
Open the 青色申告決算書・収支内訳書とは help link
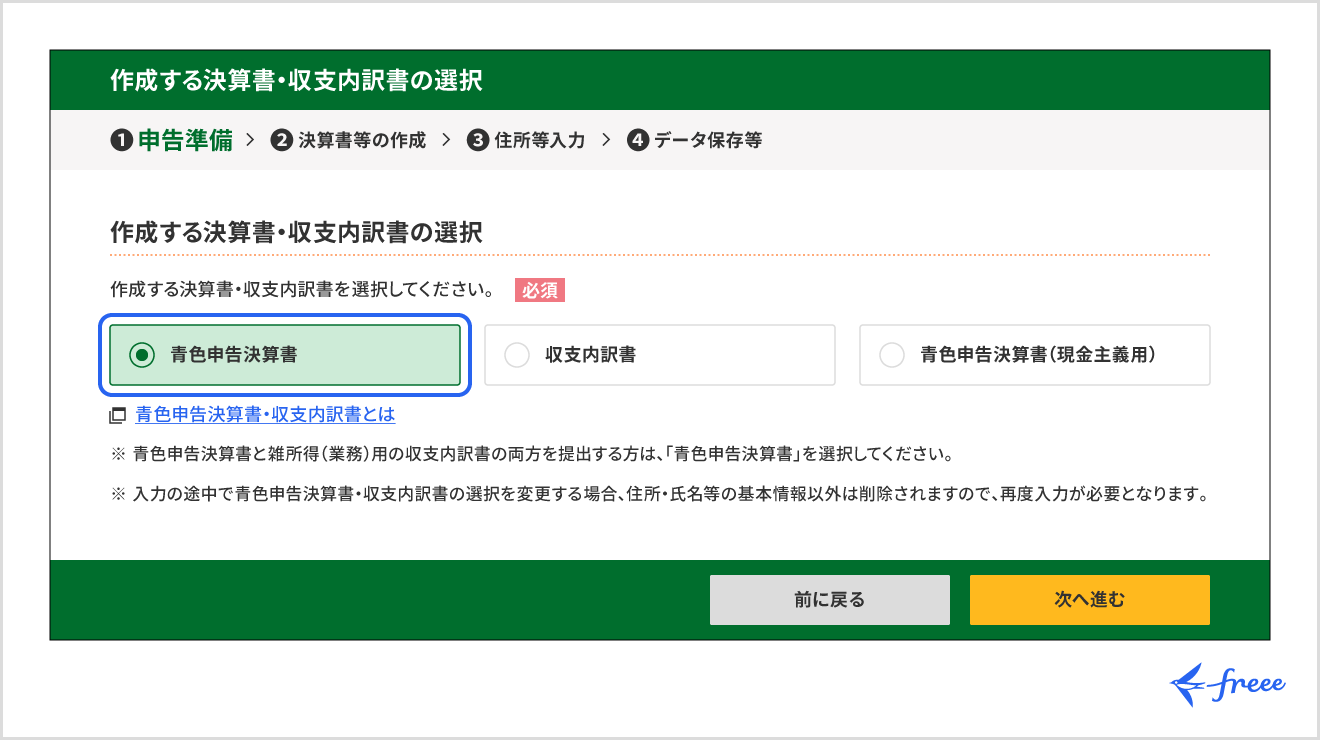pos(263,414)
